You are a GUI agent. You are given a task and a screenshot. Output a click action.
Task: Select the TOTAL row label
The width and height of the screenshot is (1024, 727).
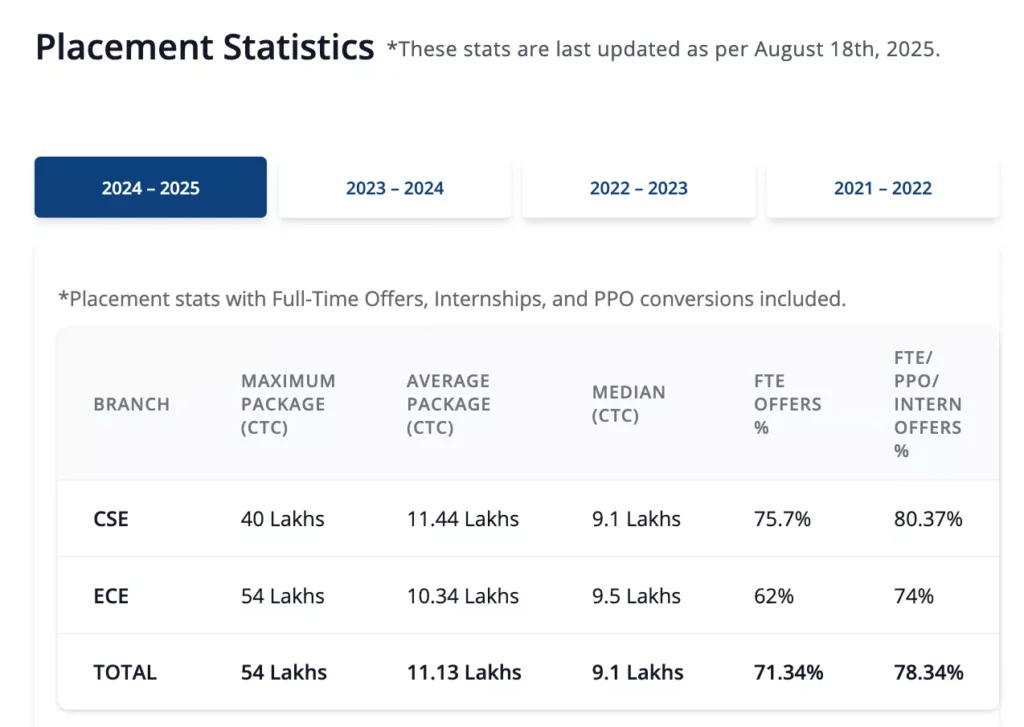(125, 672)
